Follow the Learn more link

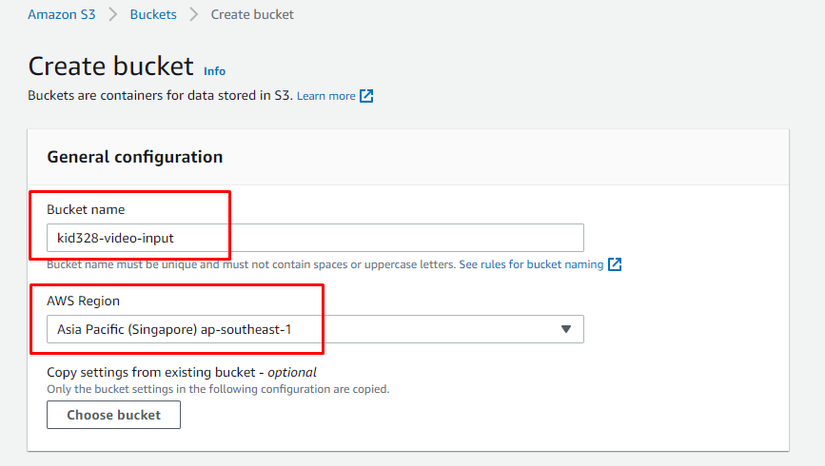pos(326,96)
